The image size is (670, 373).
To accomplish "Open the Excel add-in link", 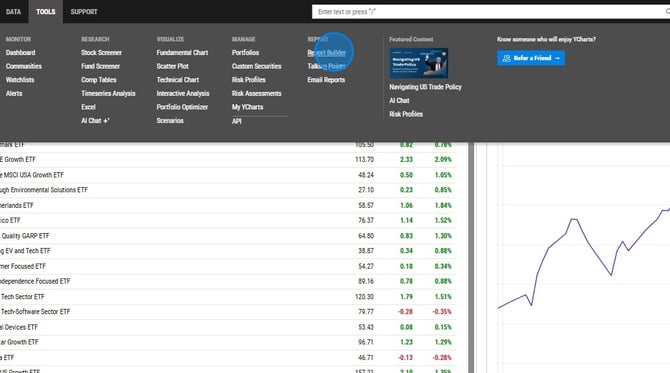I will 88,107.
